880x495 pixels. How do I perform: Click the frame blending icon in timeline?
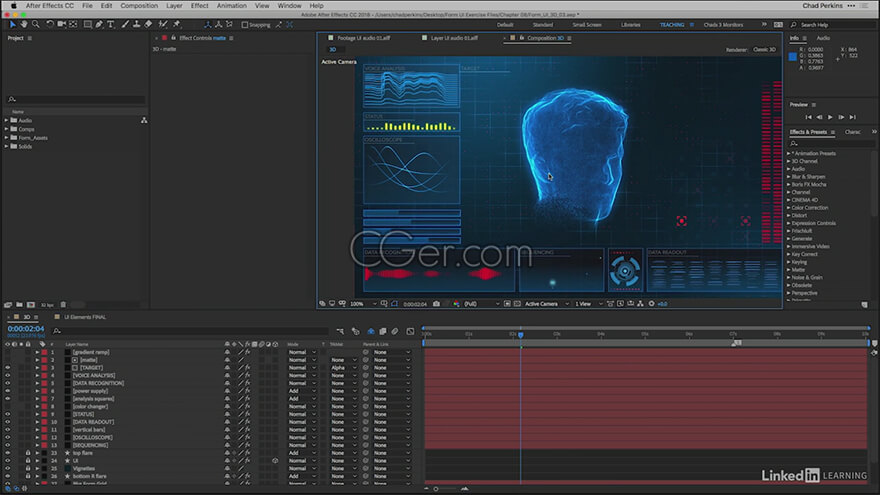(383, 331)
